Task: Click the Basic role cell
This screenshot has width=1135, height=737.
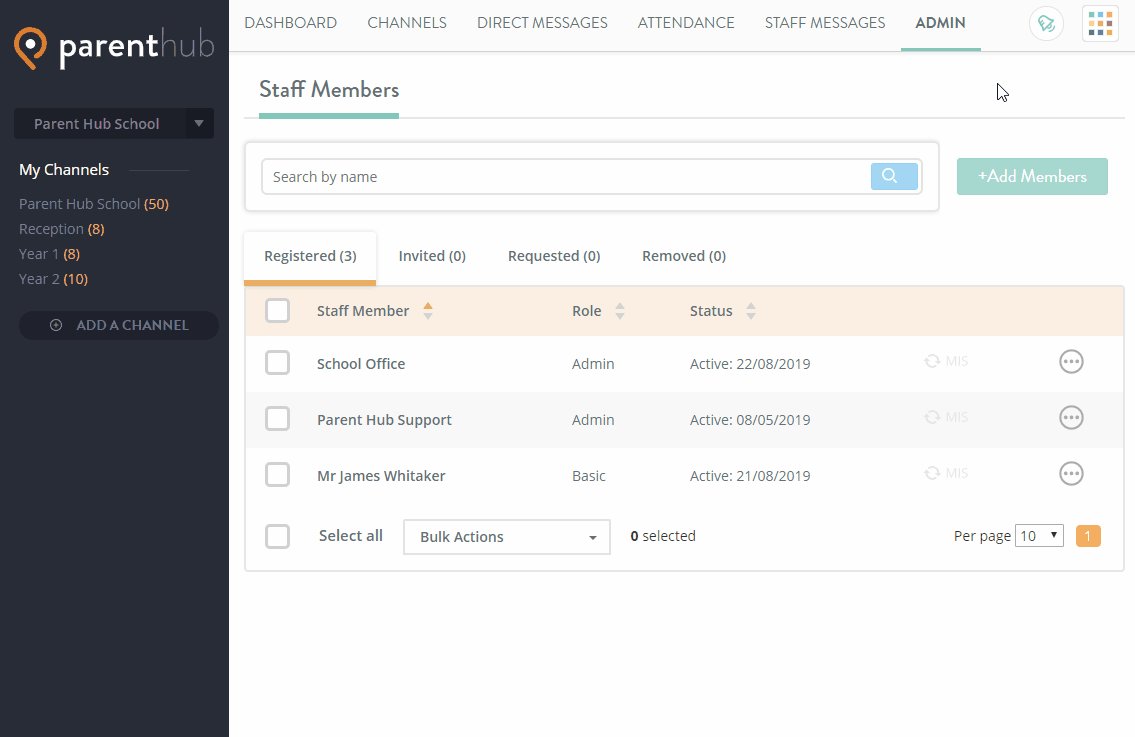Action: coord(588,476)
